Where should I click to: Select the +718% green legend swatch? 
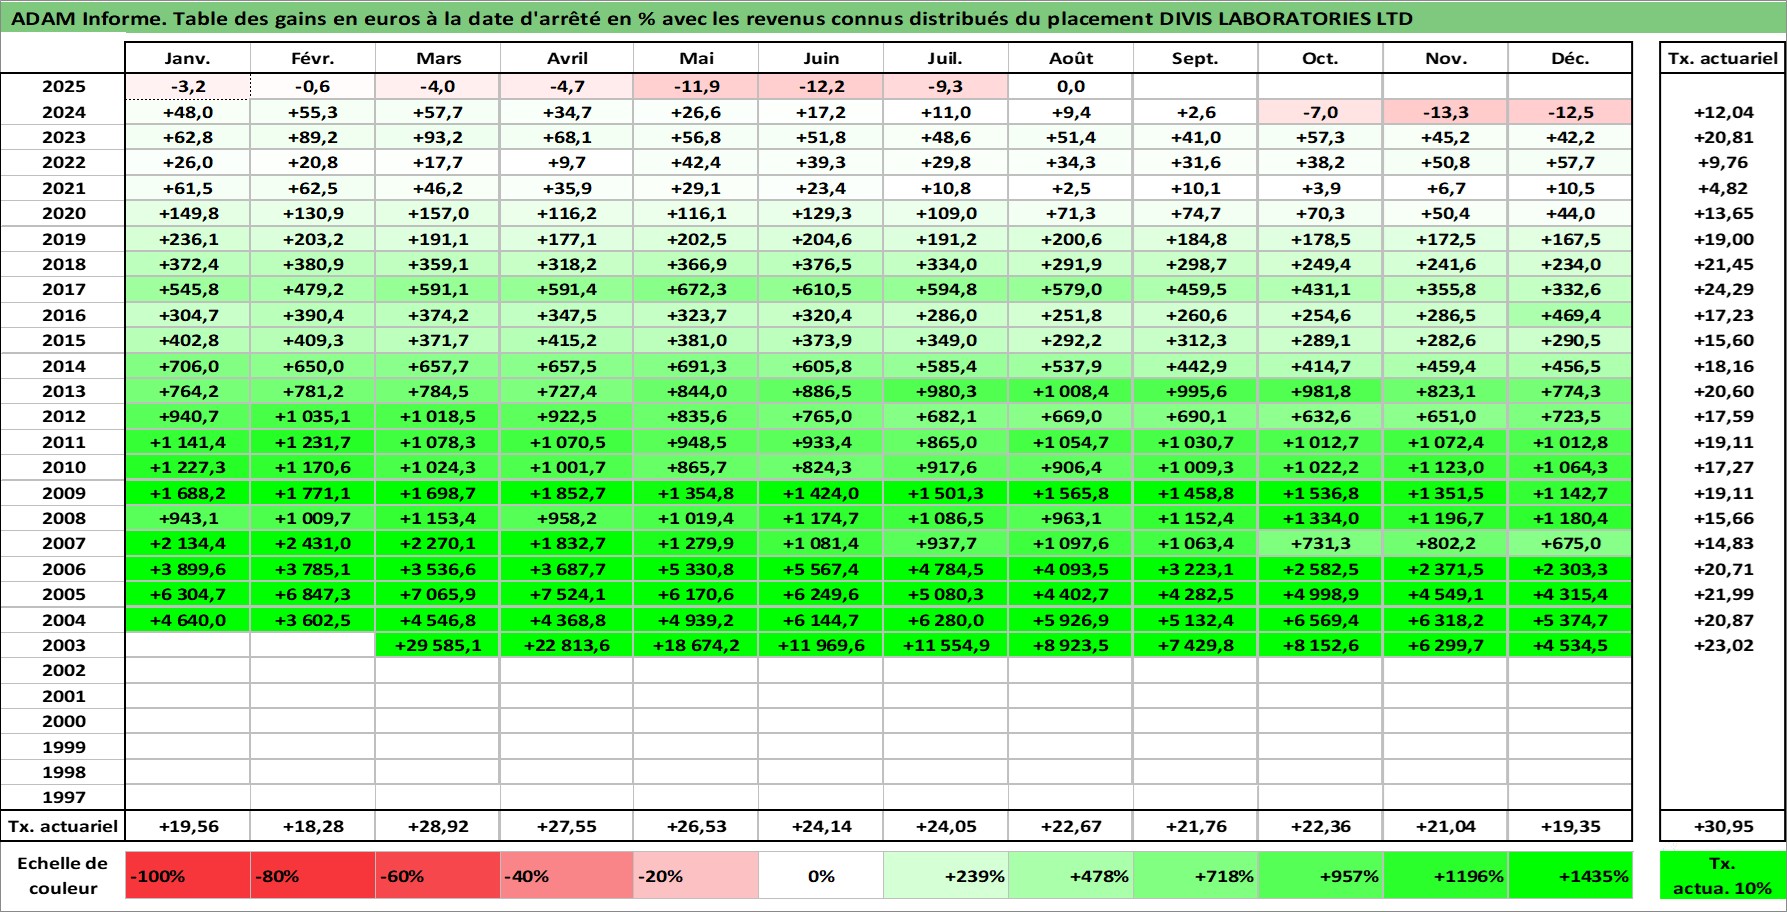1195,876
